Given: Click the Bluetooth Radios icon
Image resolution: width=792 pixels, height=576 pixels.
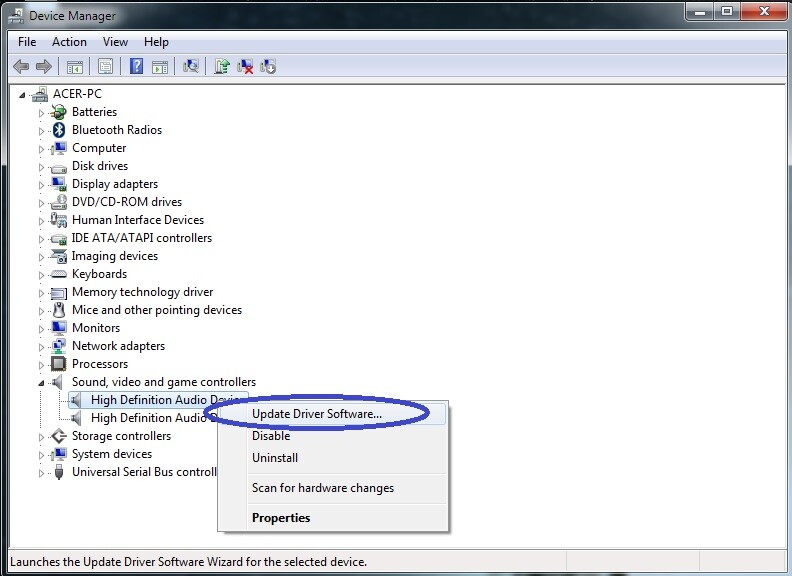Looking at the screenshot, I should pyautogui.click(x=59, y=130).
